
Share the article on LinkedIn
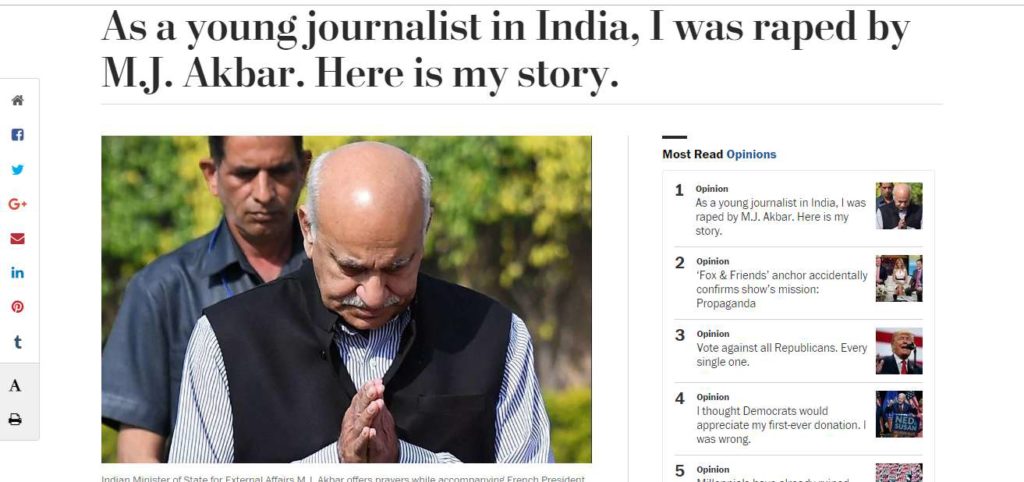(x=18, y=273)
